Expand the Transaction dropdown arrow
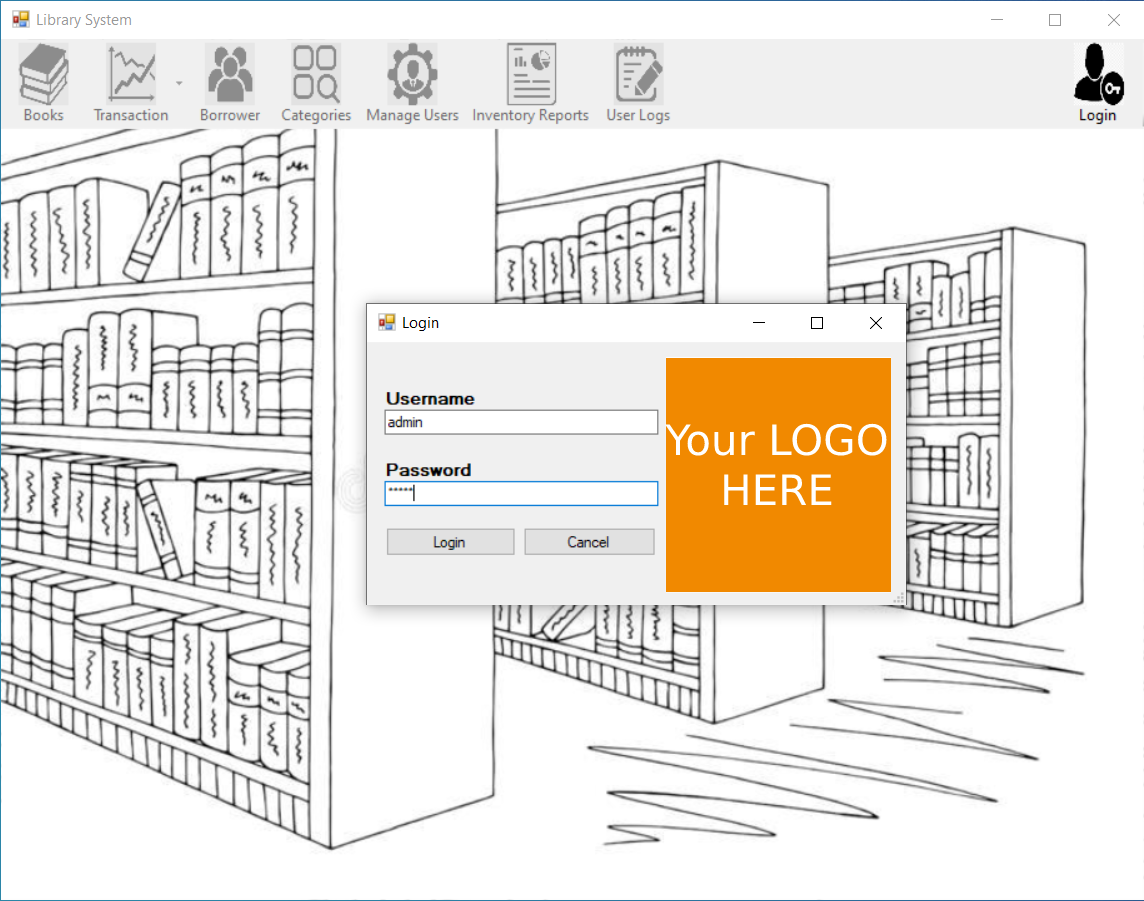 (x=179, y=84)
